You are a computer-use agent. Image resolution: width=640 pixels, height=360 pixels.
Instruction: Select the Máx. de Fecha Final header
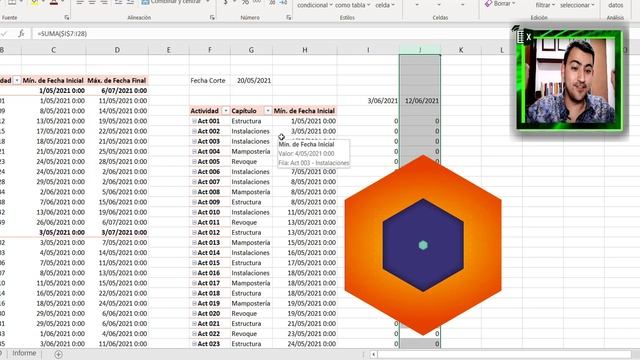click(x=117, y=80)
